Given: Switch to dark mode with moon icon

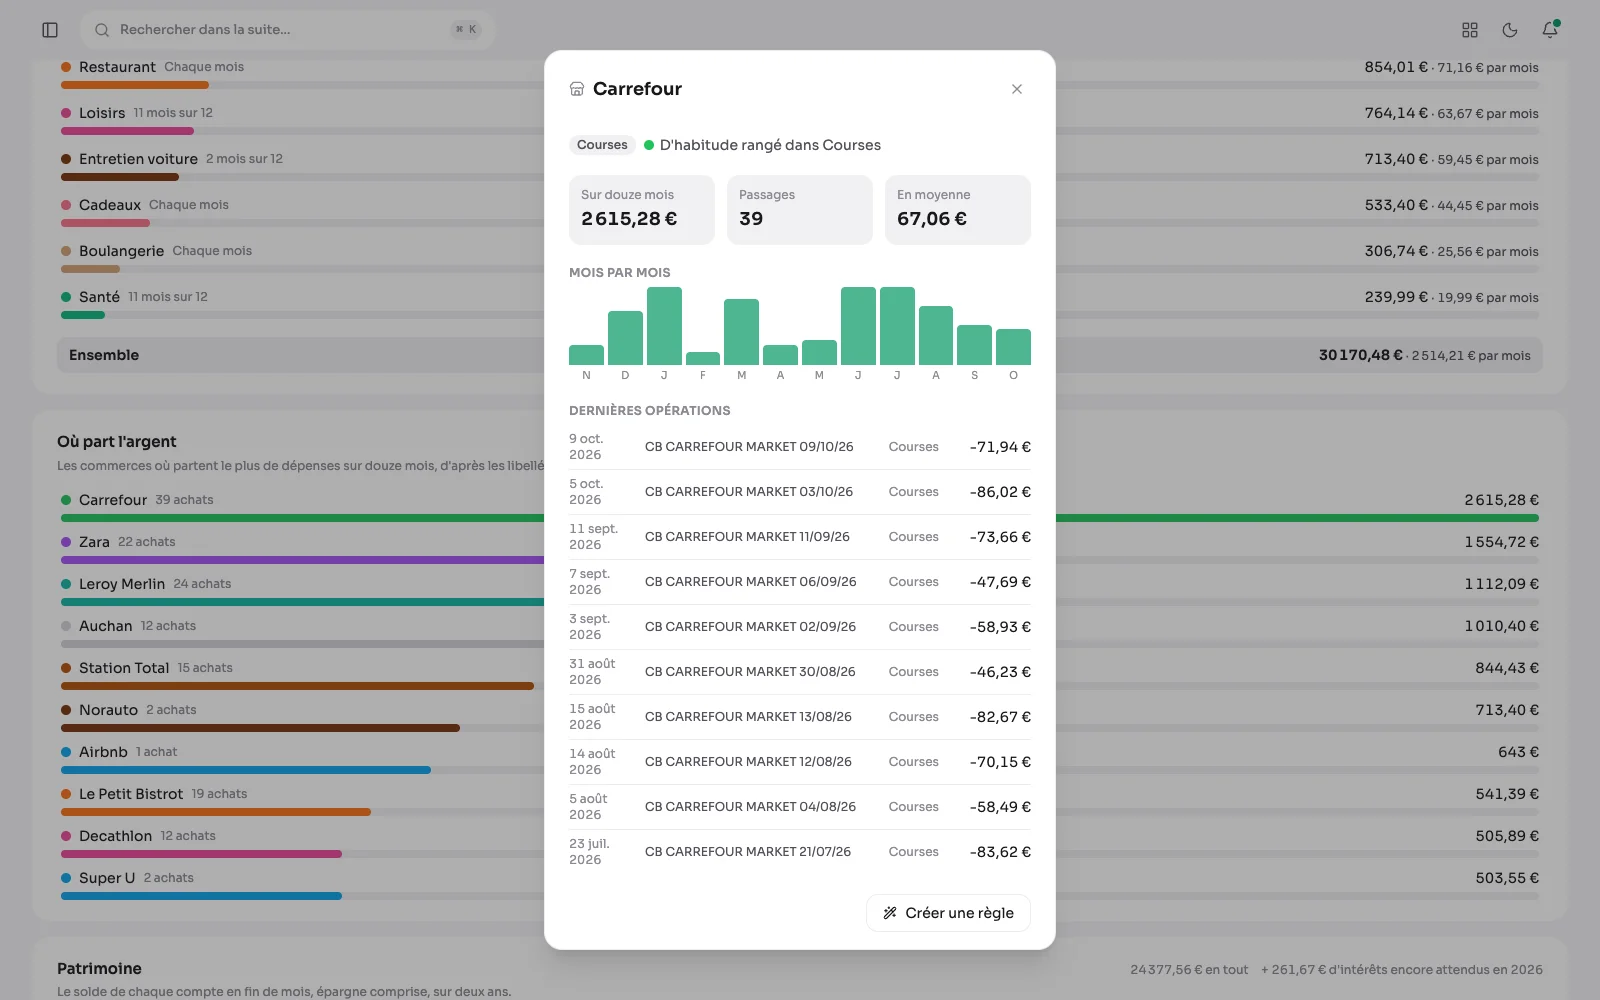Looking at the screenshot, I should click(x=1510, y=30).
